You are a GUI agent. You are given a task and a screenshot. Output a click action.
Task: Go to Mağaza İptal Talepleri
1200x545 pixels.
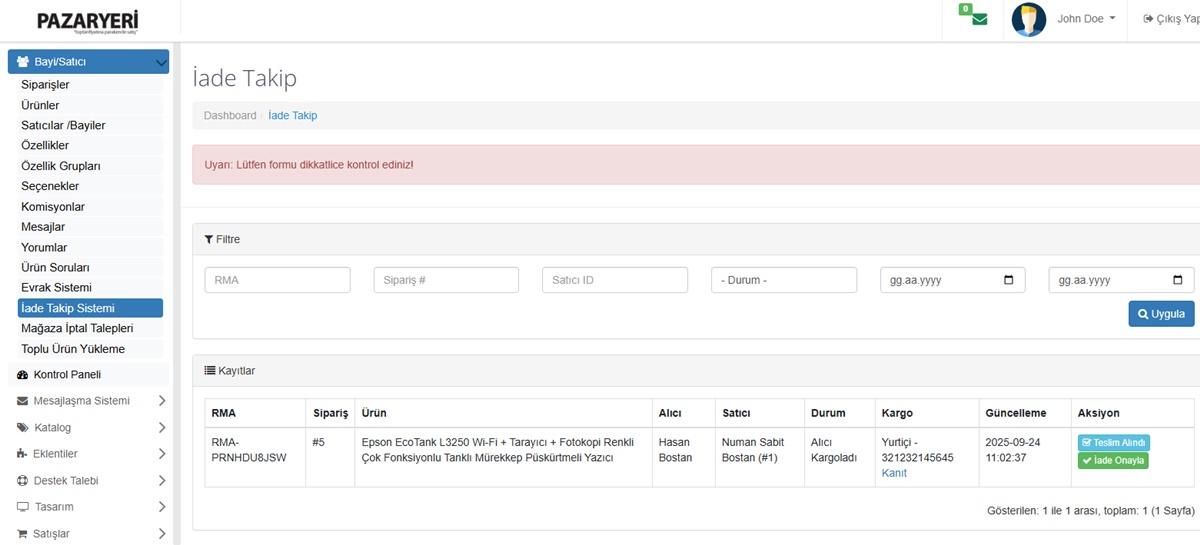(x=77, y=328)
